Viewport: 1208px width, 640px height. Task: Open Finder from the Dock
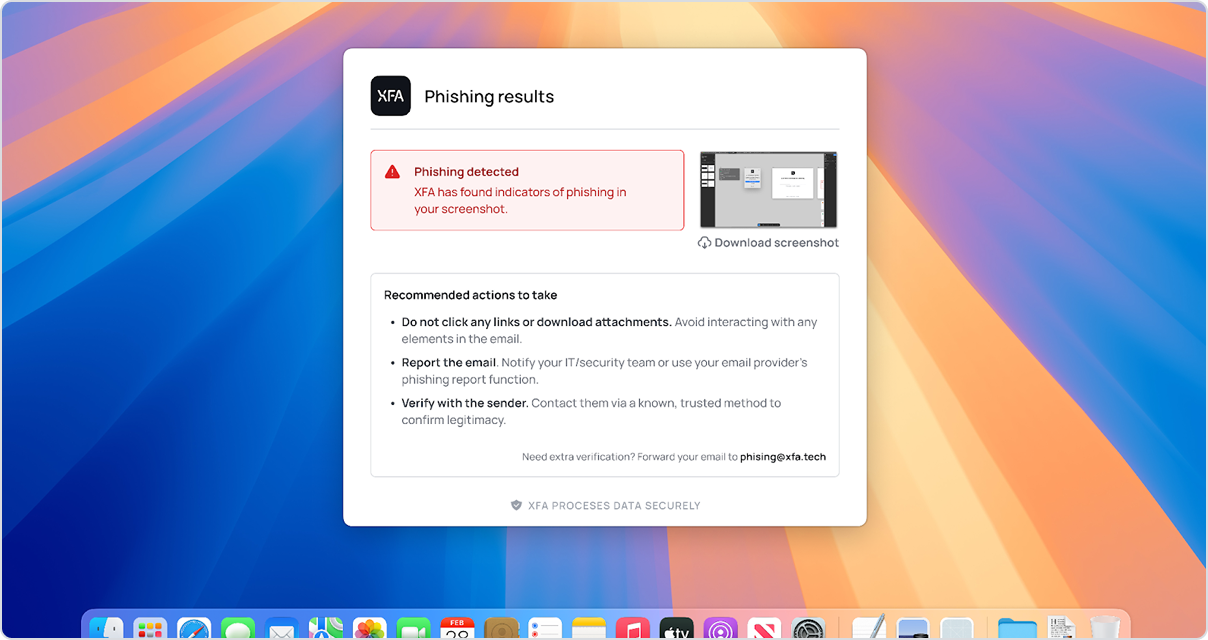[106, 629]
